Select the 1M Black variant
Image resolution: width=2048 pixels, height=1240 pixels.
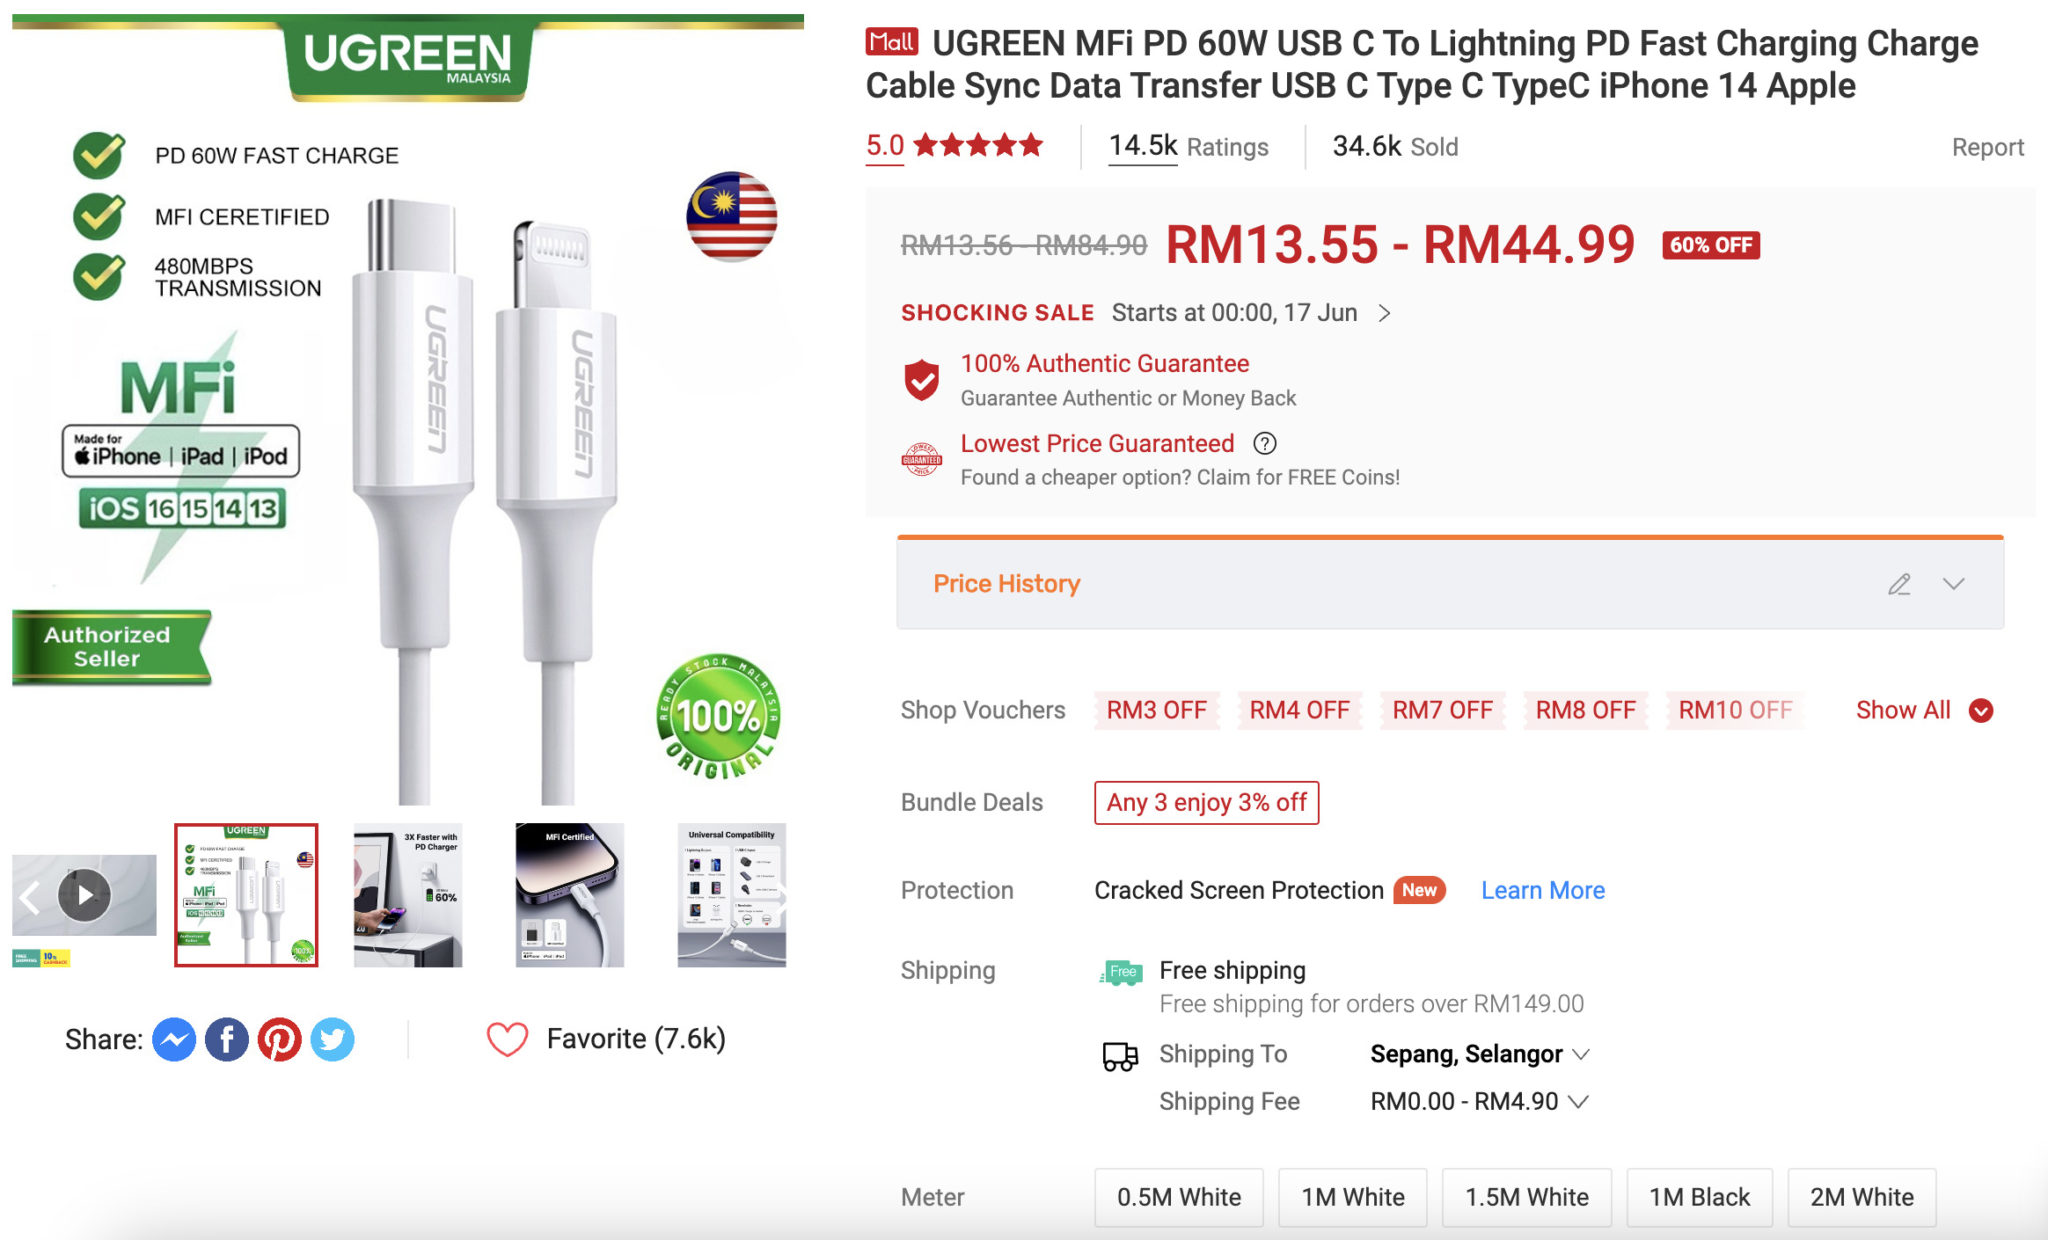click(x=1699, y=1197)
